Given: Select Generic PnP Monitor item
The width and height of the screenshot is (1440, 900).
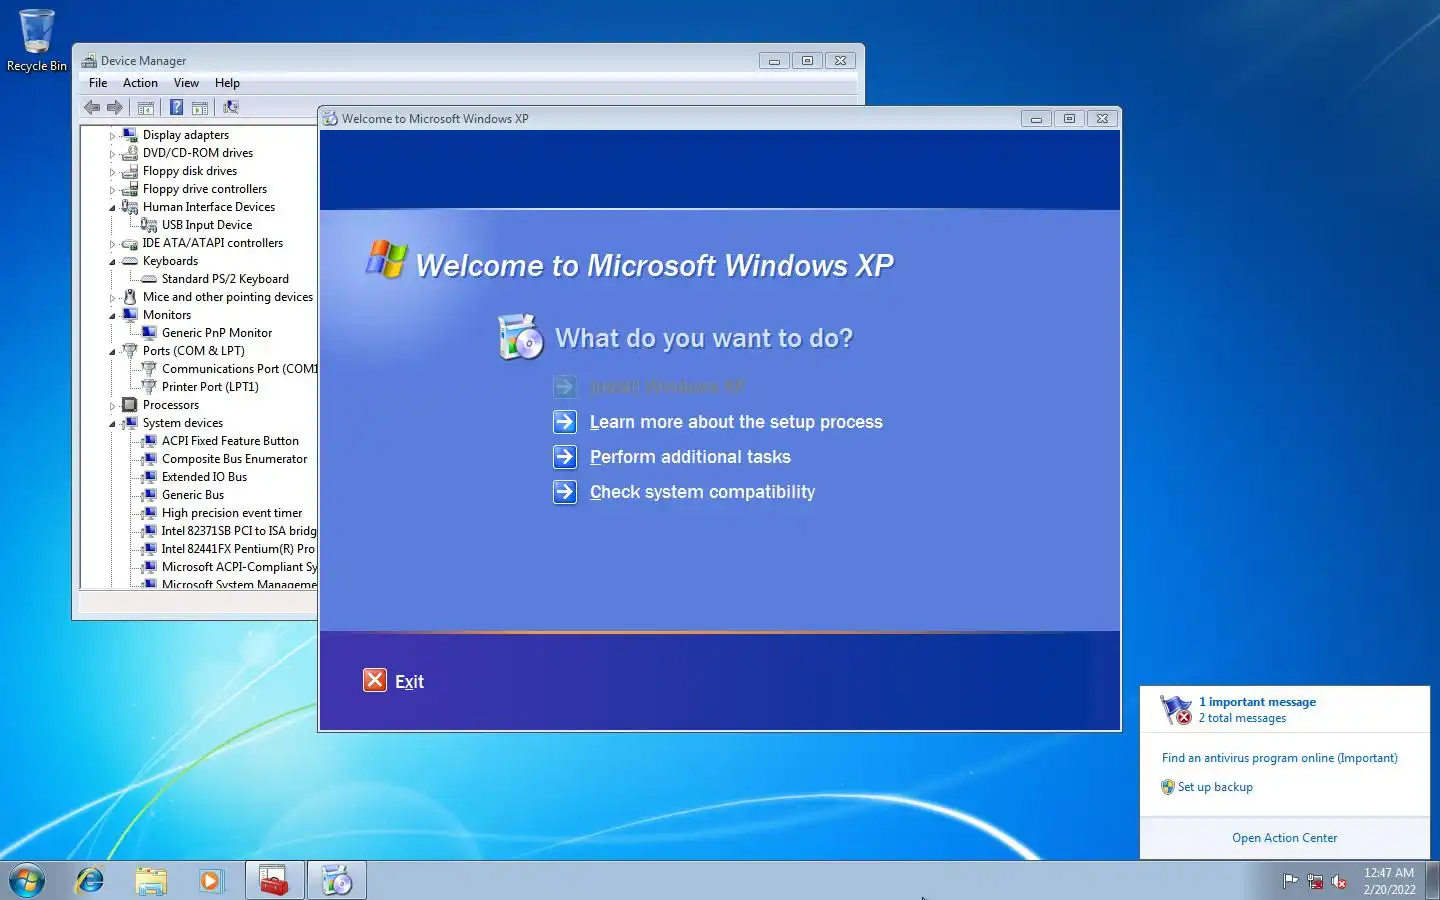Looking at the screenshot, I should [217, 333].
